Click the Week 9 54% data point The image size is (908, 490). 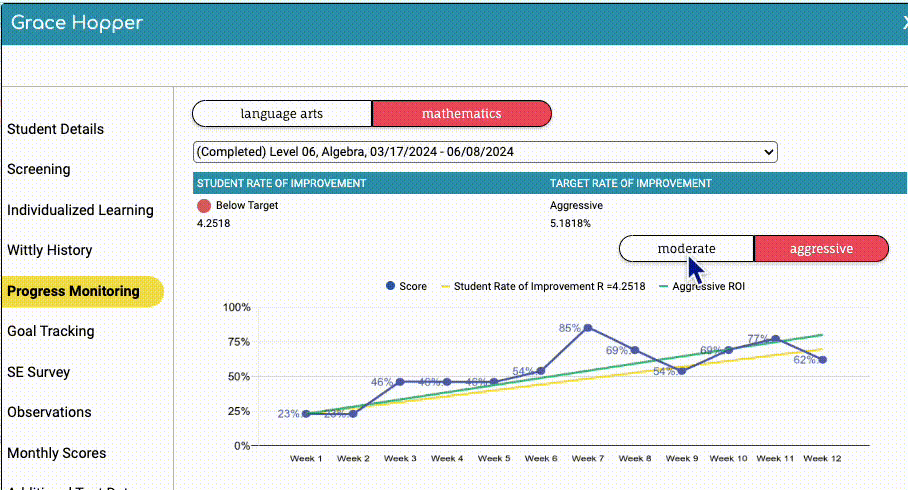point(682,371)
